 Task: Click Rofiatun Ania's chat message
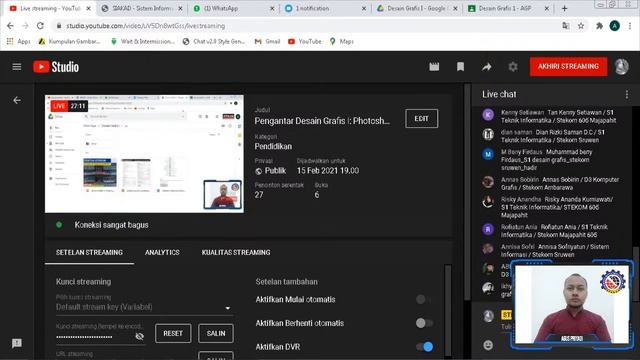(x=554, y=231)
